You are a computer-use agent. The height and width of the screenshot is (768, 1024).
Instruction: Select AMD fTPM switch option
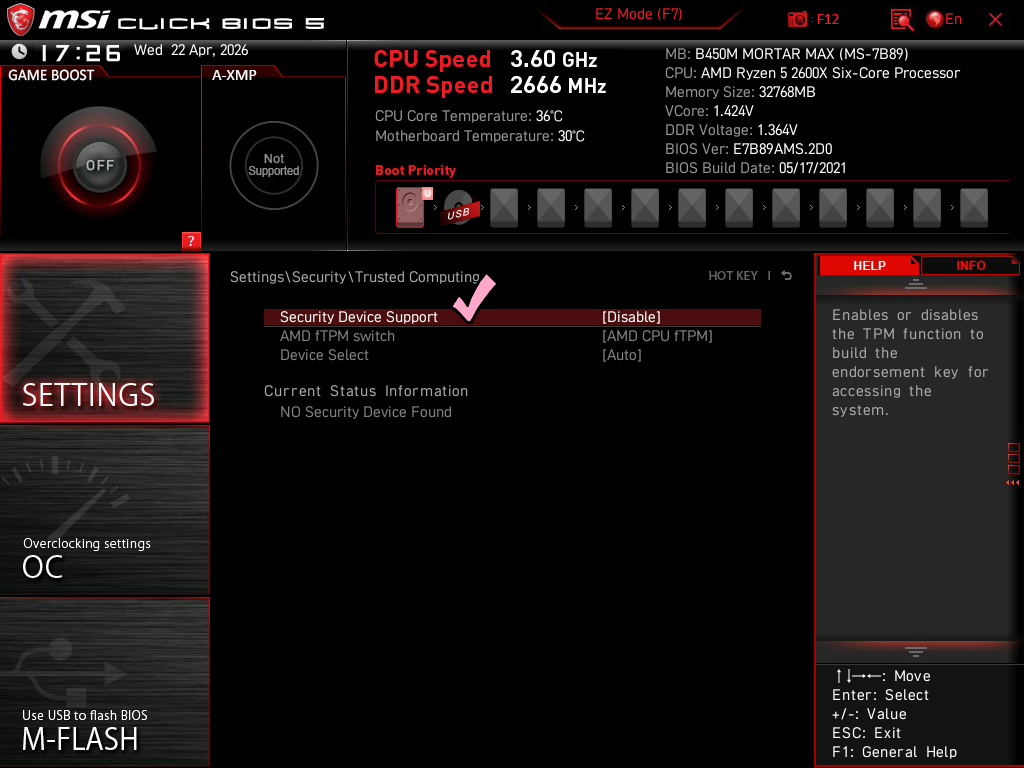(x=337, y=336)
